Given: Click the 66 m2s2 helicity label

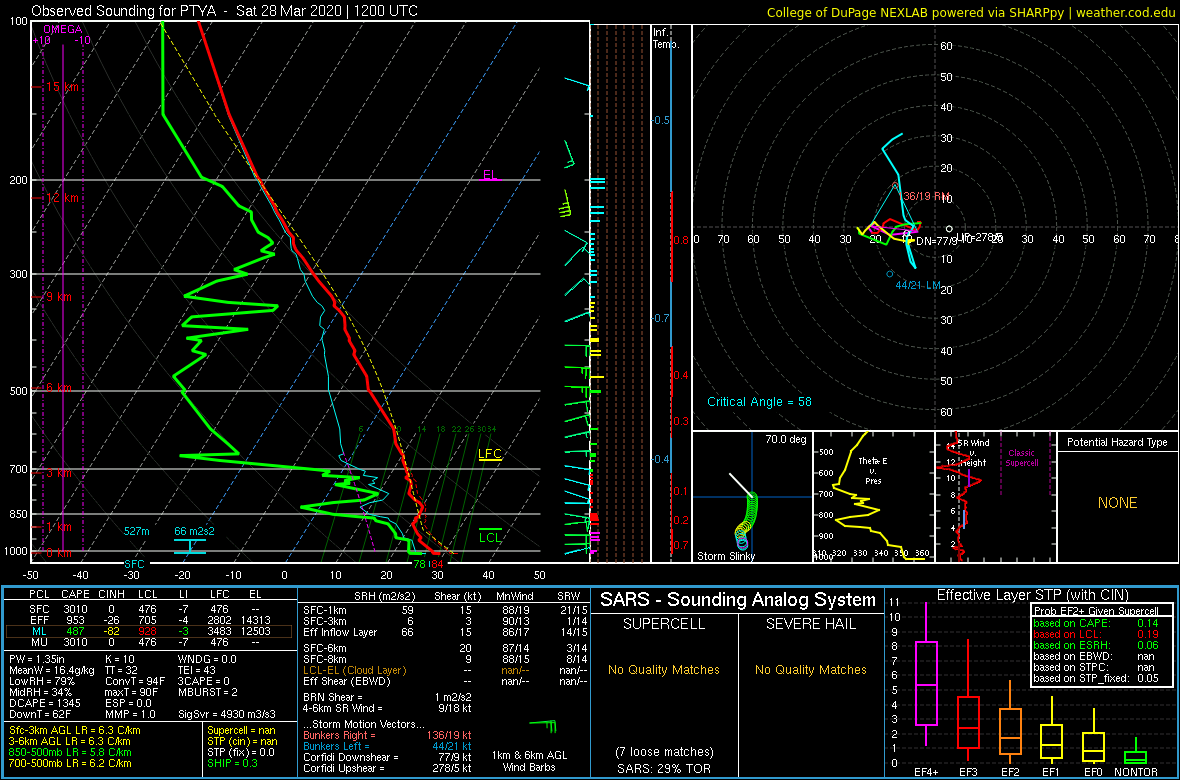Looking at the screenshot, I should point(195,532).
